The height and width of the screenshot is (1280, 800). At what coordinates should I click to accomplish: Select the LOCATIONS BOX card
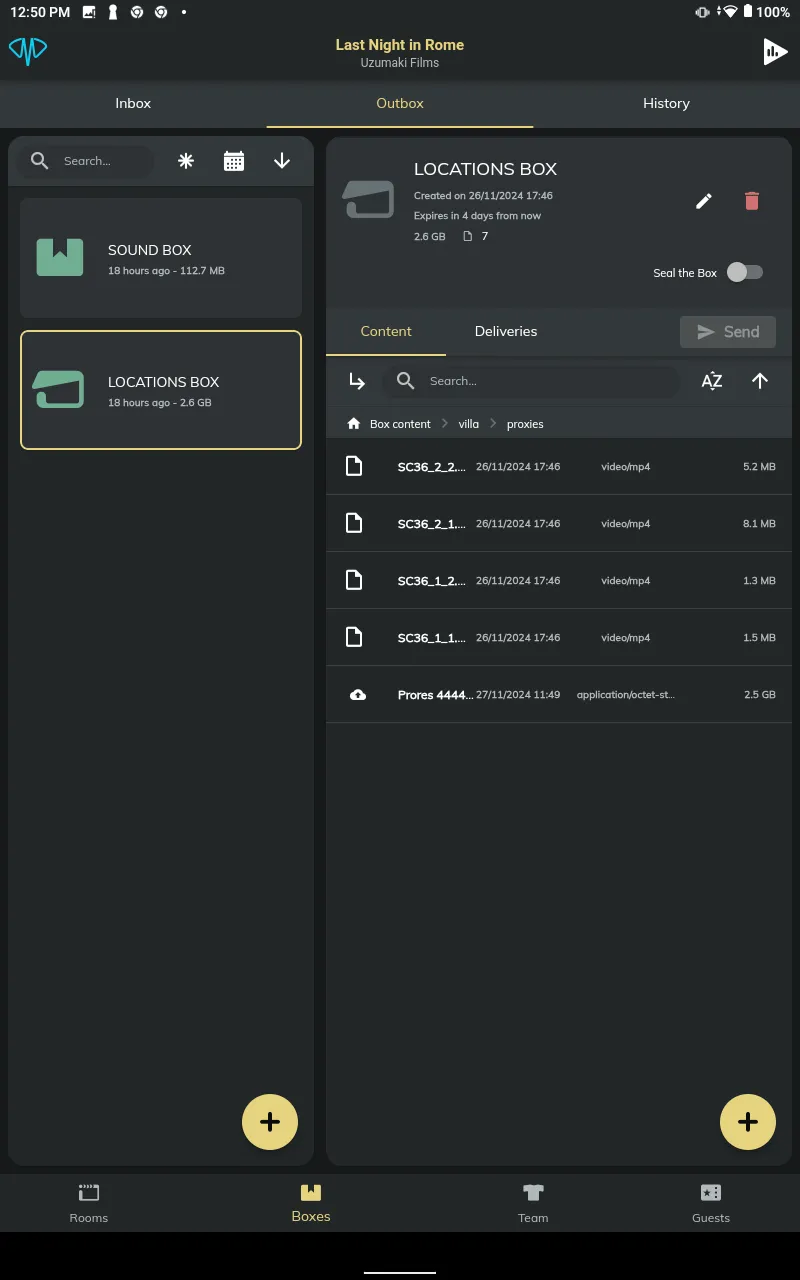coord(161,390)
